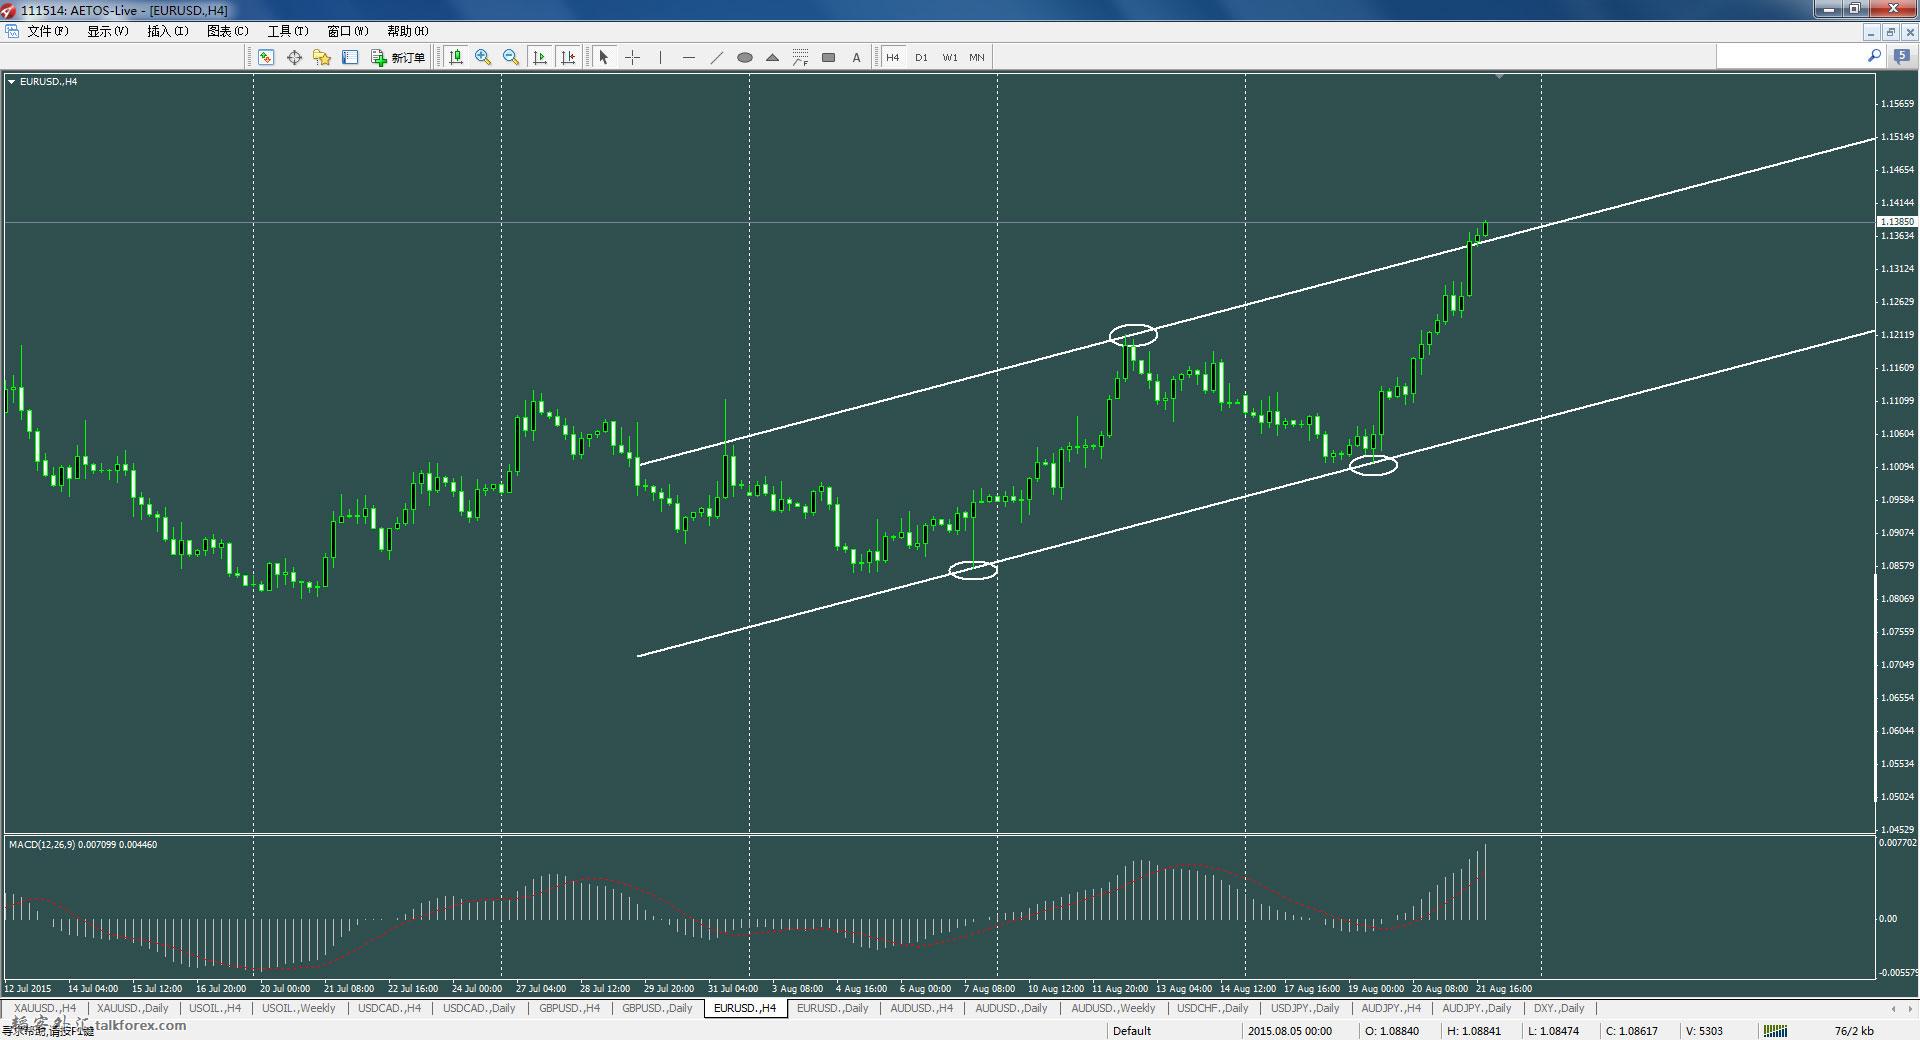Open the 帮助(H) menu

click(x=407, y=31)
